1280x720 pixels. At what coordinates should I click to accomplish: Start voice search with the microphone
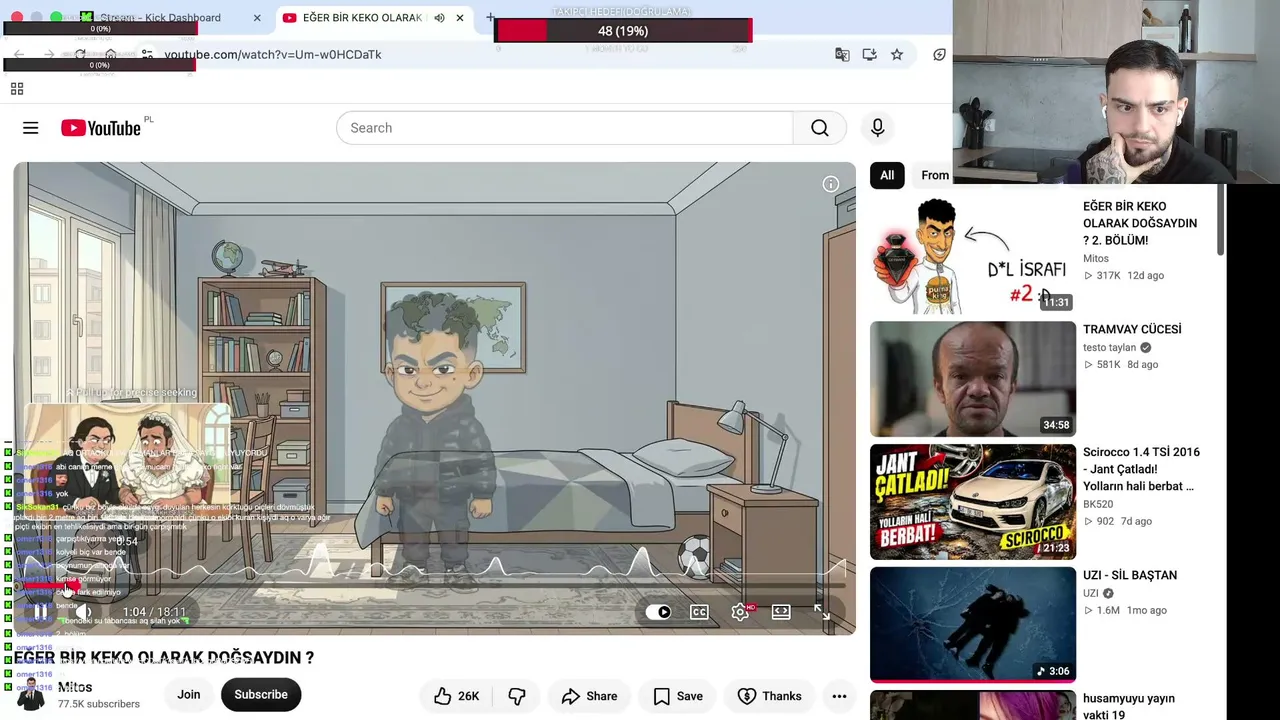(877, 128)
